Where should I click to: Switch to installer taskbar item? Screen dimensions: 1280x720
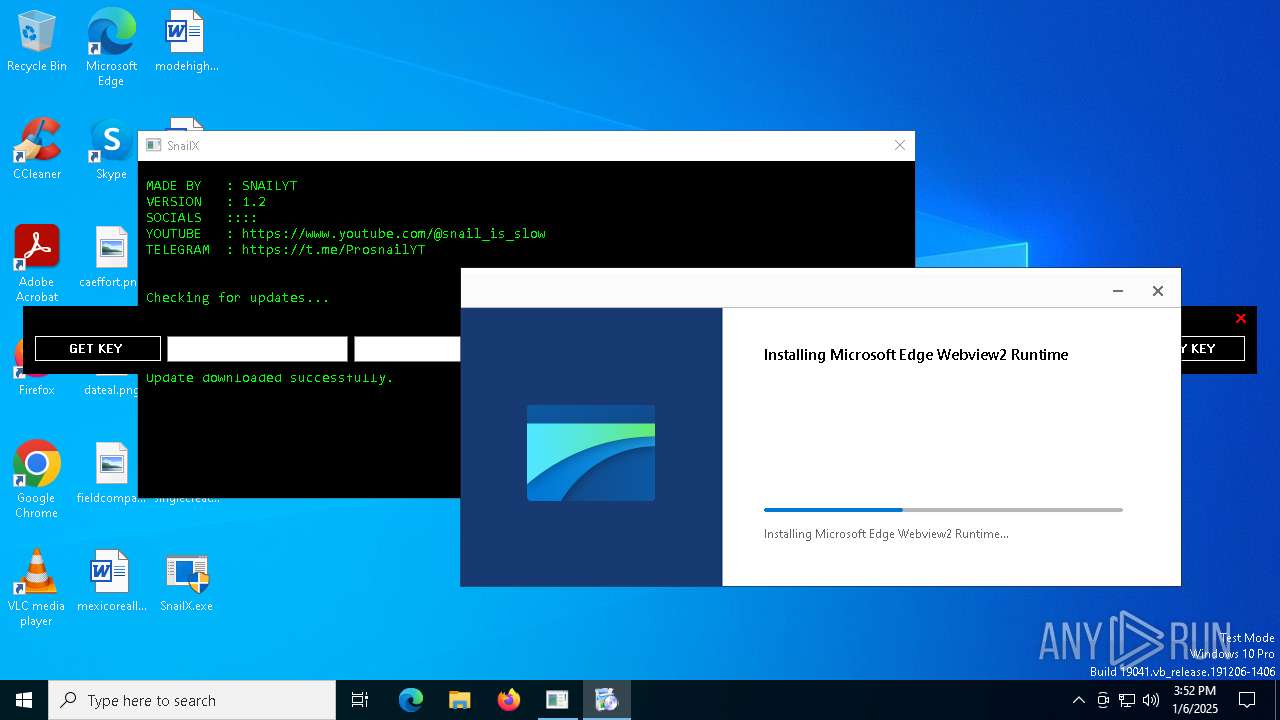pyautogui.click(x=606, y=700)
